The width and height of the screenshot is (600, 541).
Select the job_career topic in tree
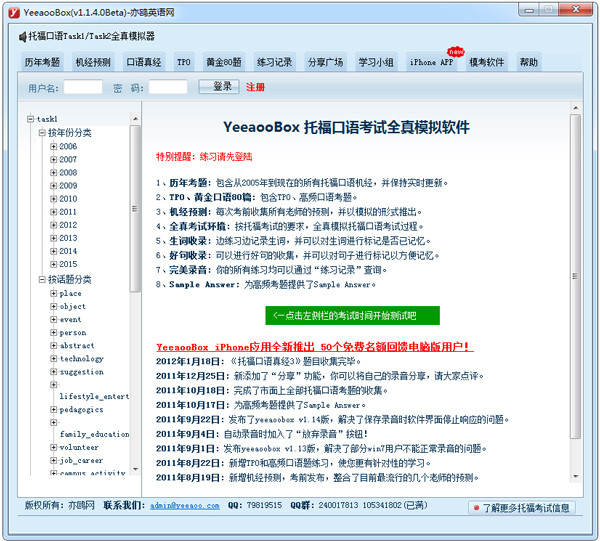tap(82, 461)
